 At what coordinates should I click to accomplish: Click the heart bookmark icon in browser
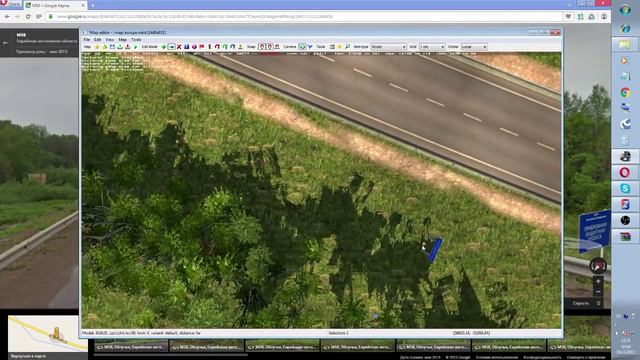[569, 17]
